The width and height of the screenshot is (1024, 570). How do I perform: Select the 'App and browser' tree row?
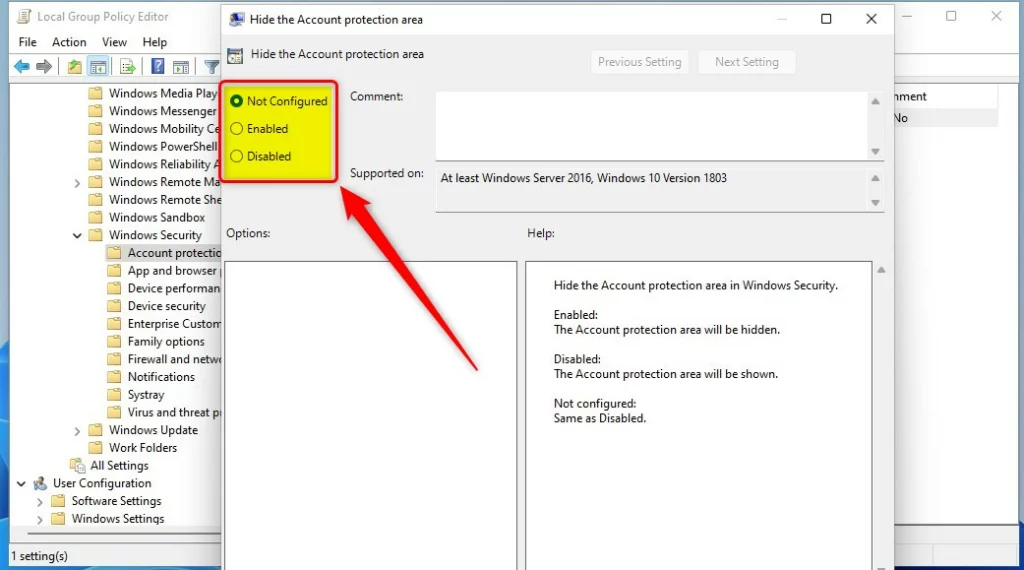click(174, 270)
